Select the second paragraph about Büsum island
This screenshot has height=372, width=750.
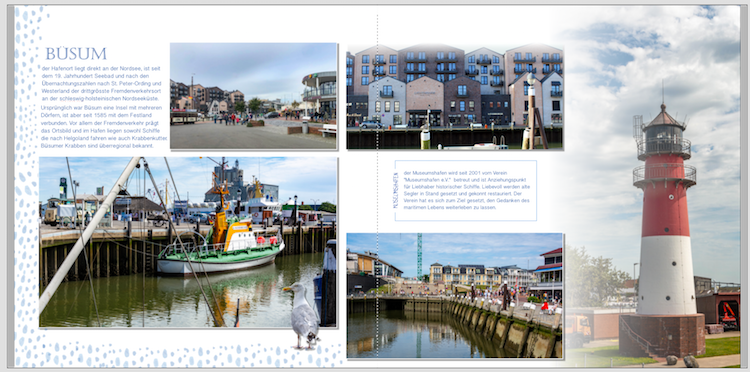(104, 127)
